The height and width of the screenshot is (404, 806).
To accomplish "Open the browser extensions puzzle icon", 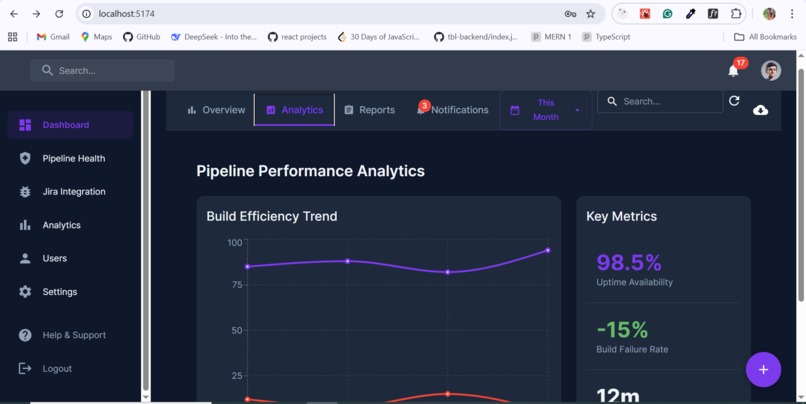I will tap(736, 14).
